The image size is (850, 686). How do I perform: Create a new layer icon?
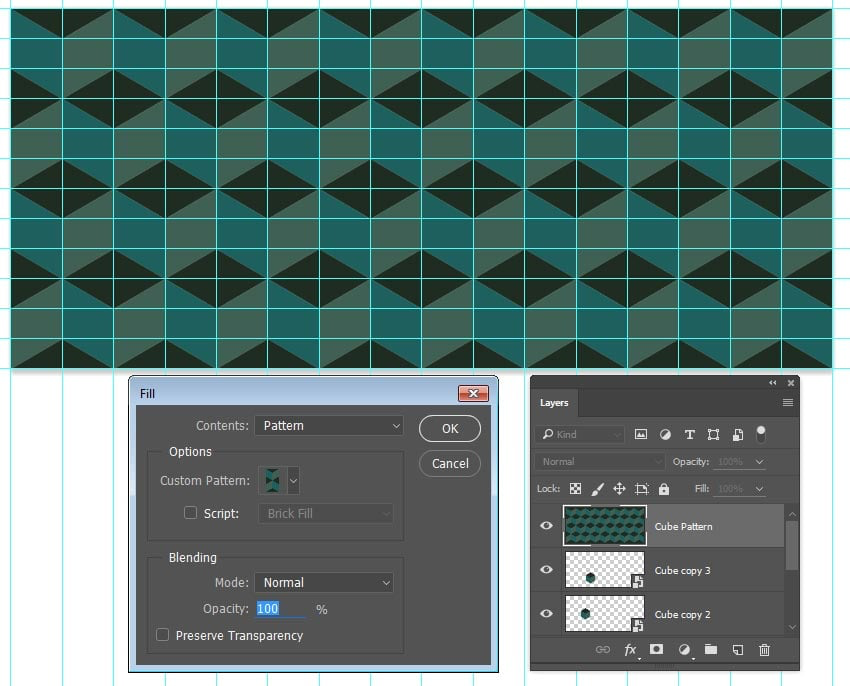point(738,650)
